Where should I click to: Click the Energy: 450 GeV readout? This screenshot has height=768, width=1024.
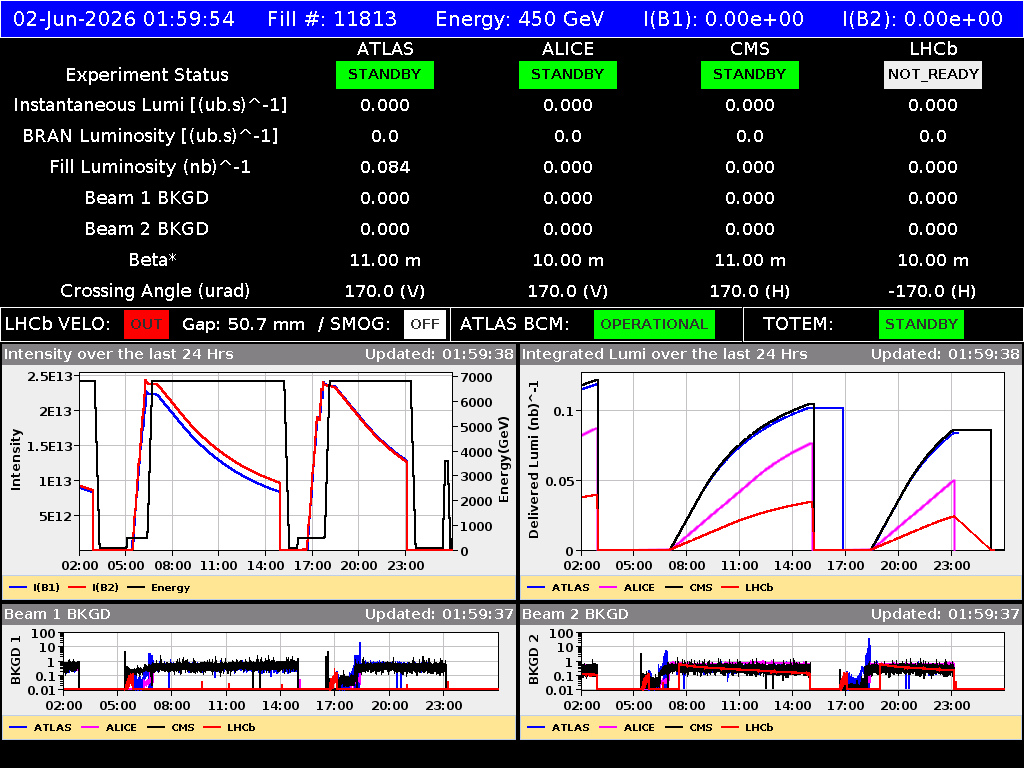tap(520, 19)
